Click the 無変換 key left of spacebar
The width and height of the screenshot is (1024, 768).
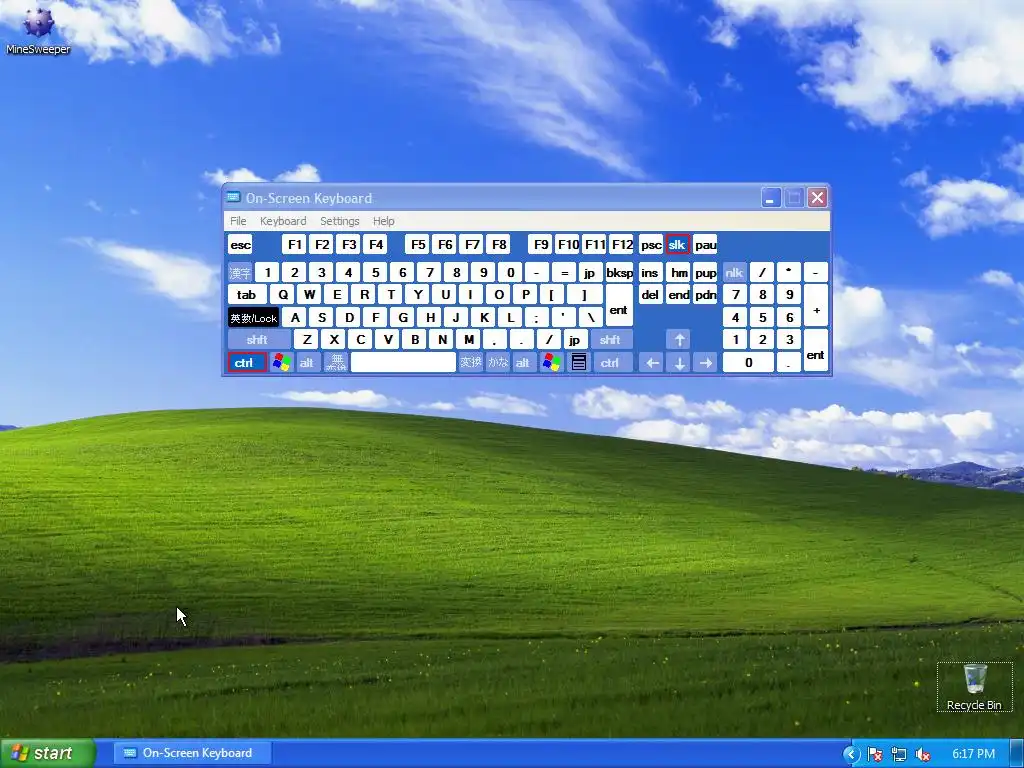[x=336, y=362]
